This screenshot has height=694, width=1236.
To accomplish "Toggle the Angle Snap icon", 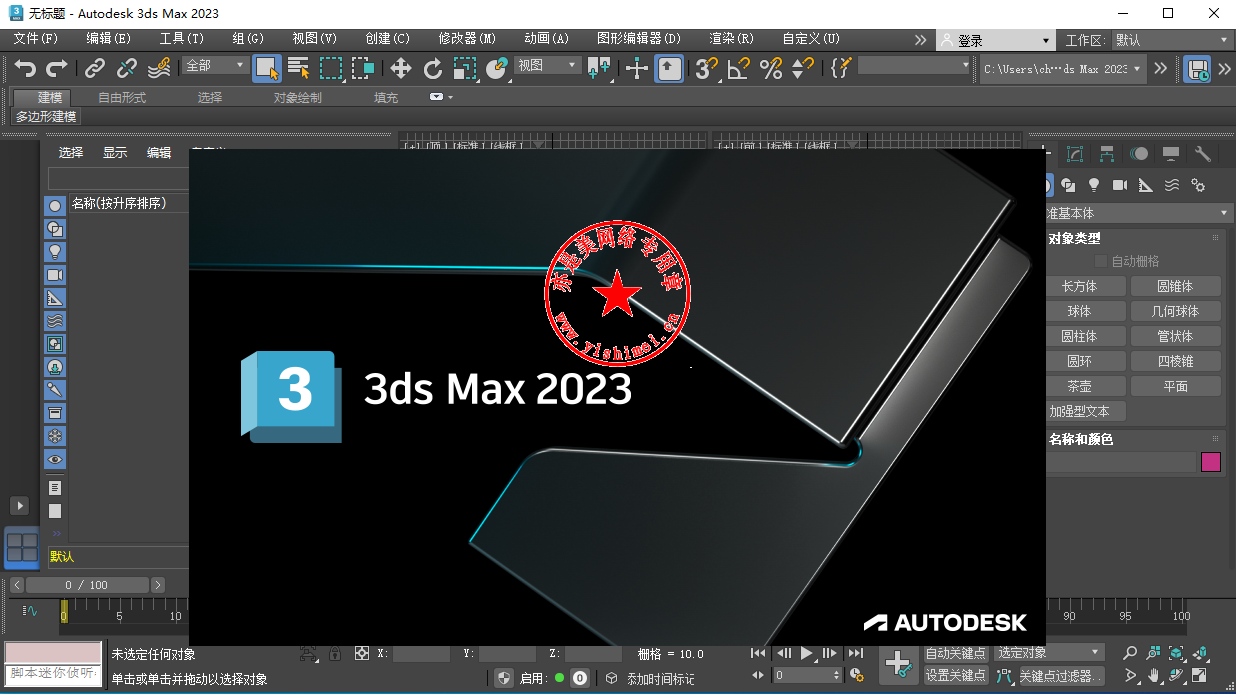I will point(739,68).
